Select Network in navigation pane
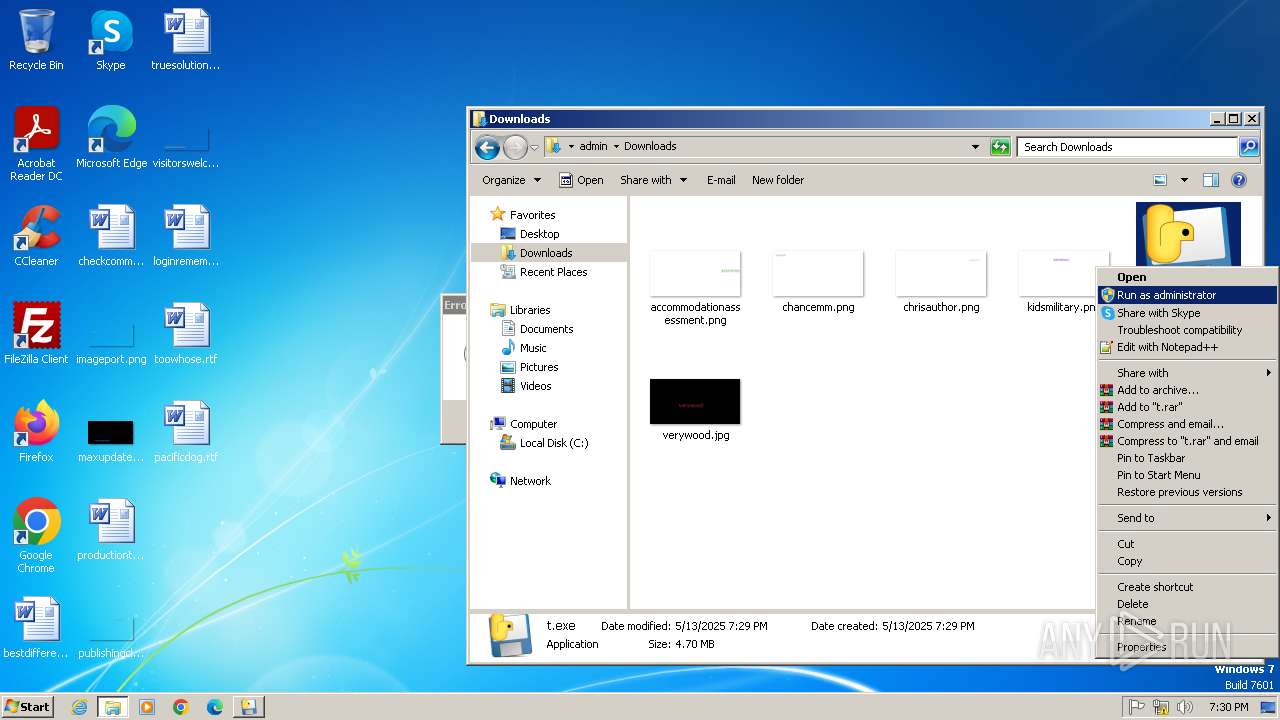This screenshot has height=720, width=1280. coord(530,481)
